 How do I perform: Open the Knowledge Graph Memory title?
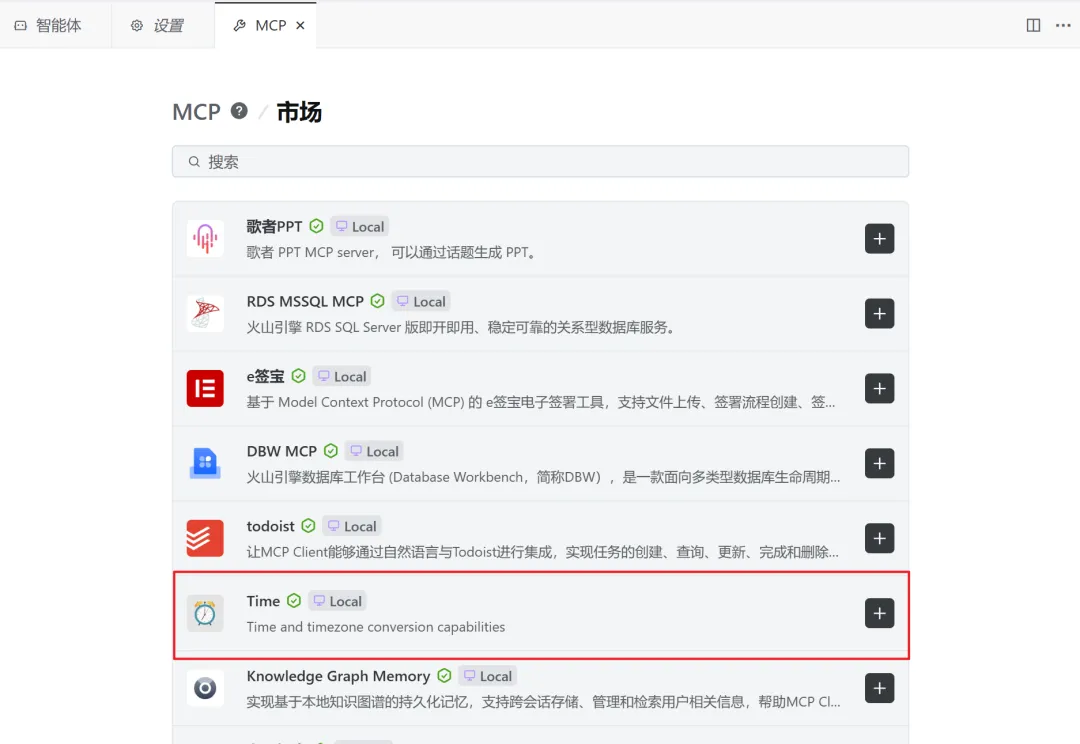click(338, 676)
